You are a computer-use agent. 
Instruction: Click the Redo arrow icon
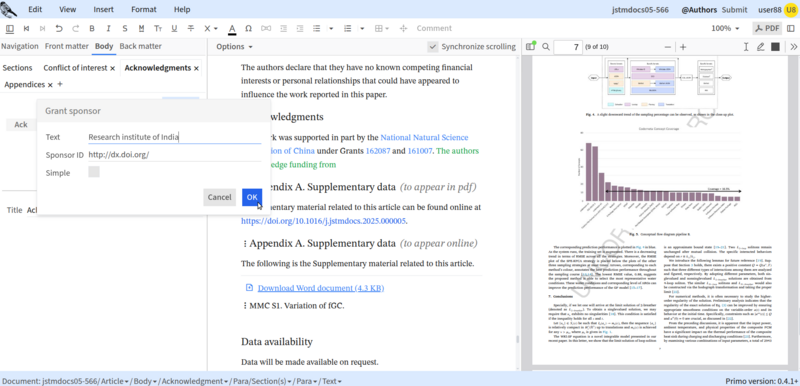pos(76,29)
